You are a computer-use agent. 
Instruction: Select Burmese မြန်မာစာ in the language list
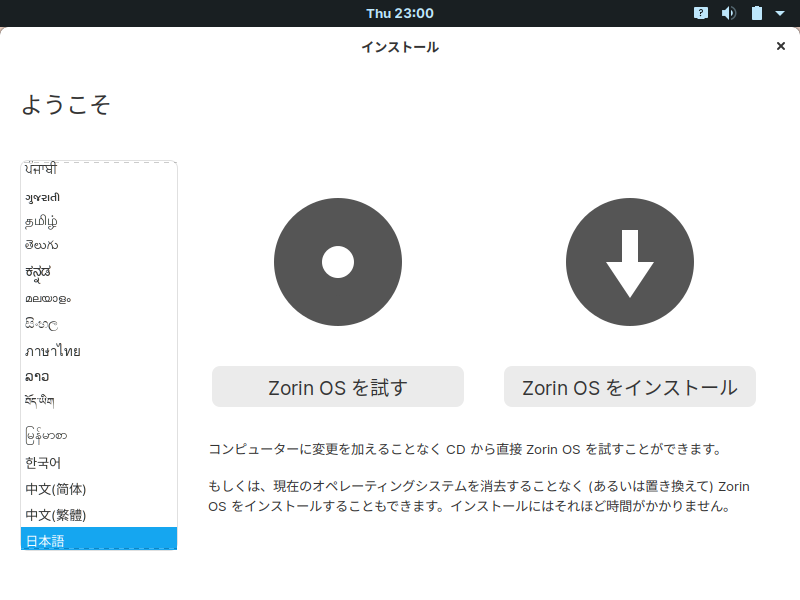pos(99,435)
